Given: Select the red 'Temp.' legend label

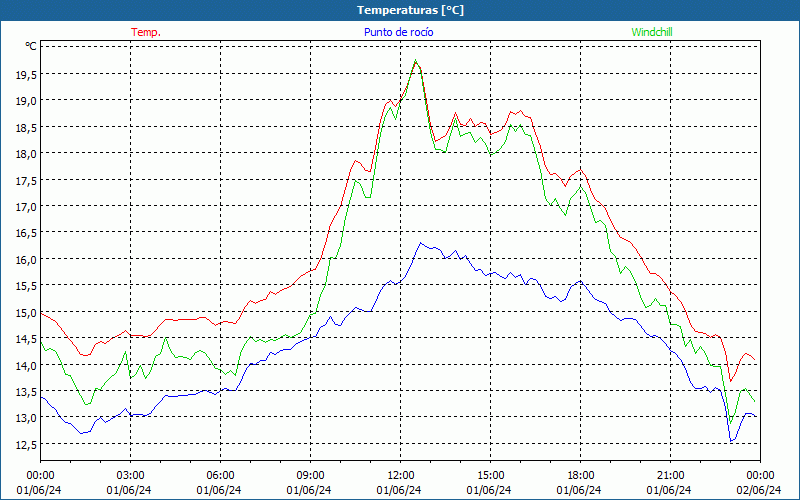Looking at the screenshot, I should click(x=146, y=32).
